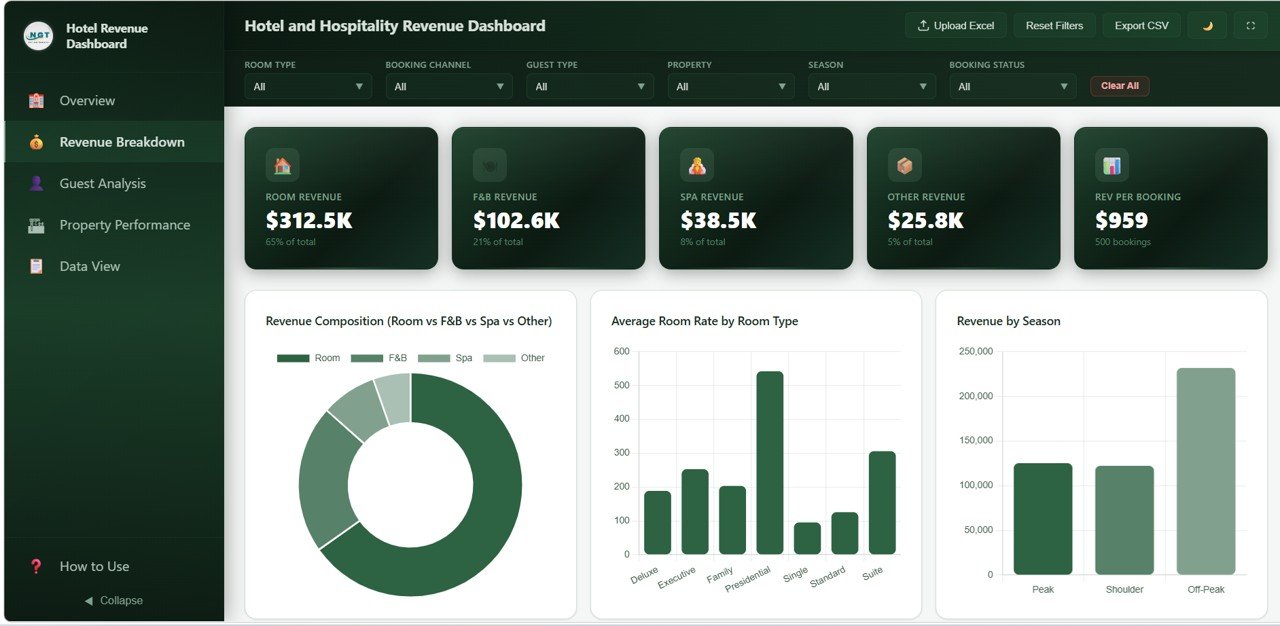Screen dimensions: 1280x626
Task: Click the Room Revenue hotel icon
Action: tap(281, 164)
